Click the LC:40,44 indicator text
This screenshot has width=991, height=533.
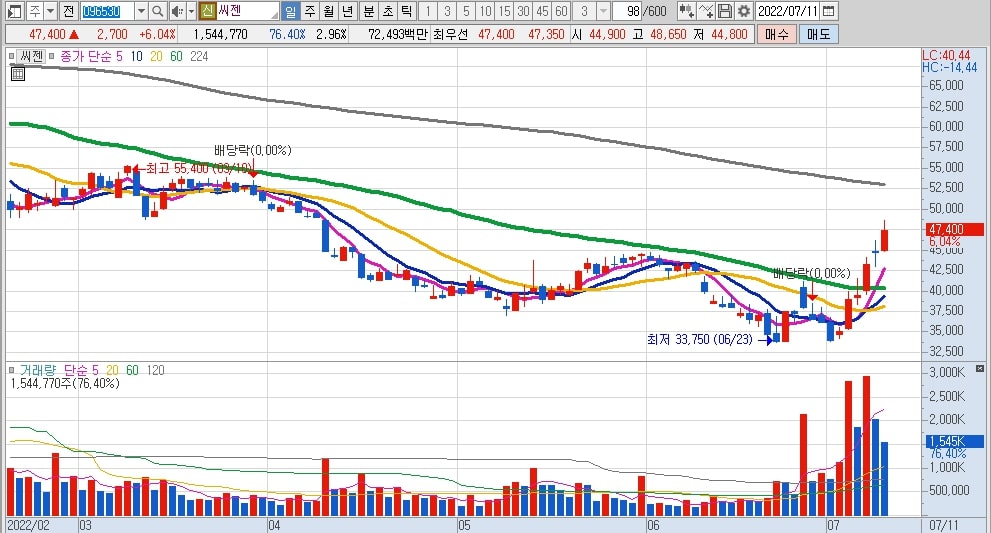[x=946, y=56]
